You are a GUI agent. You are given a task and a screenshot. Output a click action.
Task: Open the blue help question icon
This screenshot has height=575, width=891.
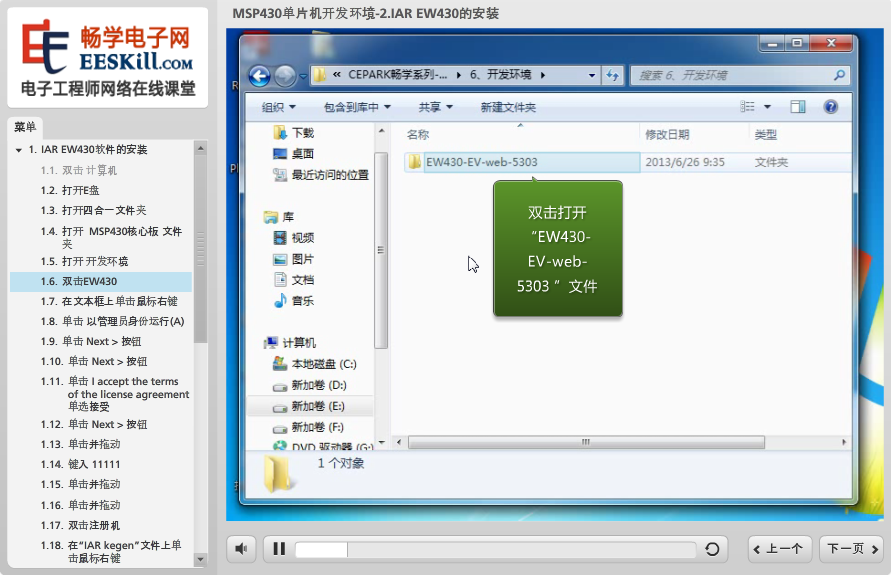coord(830,106)
